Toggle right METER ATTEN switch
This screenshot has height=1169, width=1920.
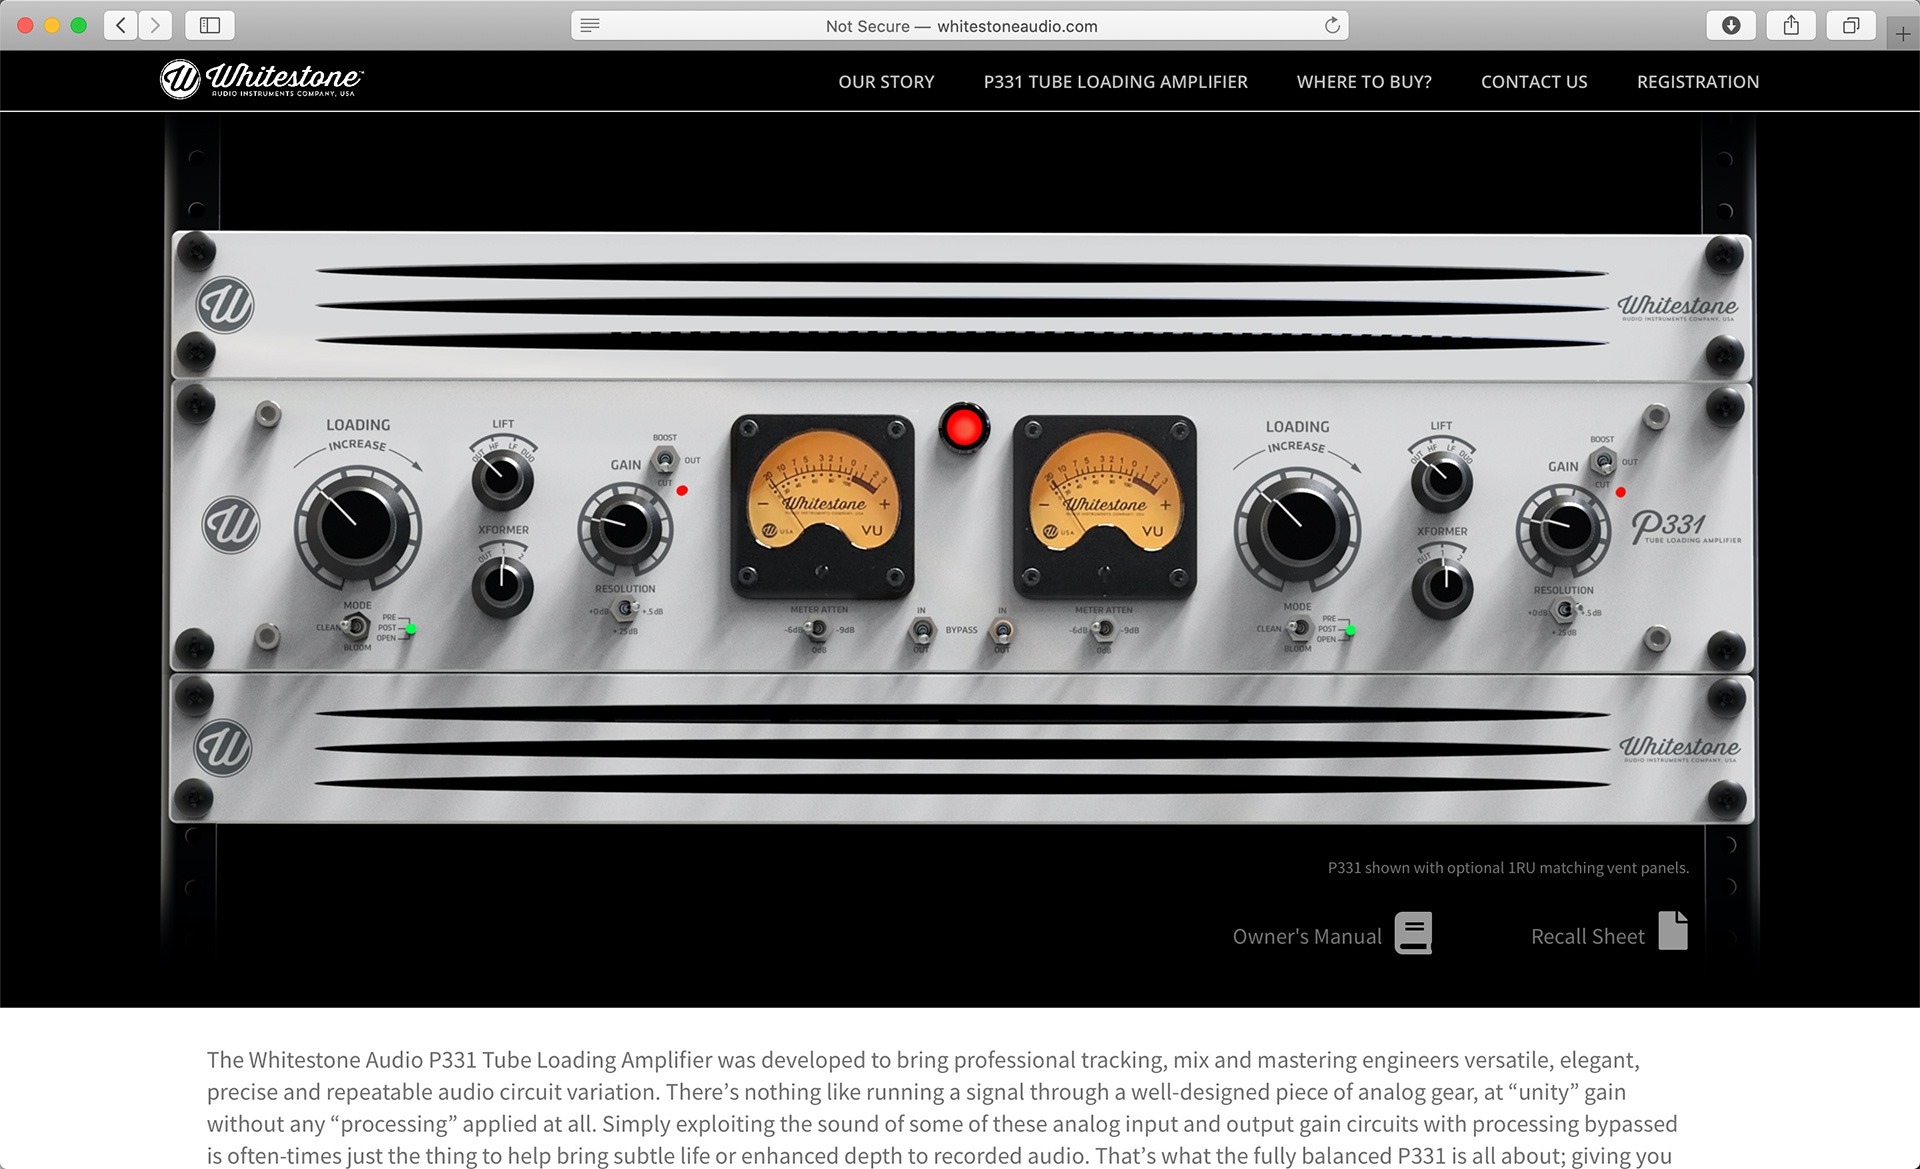(1104, 629)
